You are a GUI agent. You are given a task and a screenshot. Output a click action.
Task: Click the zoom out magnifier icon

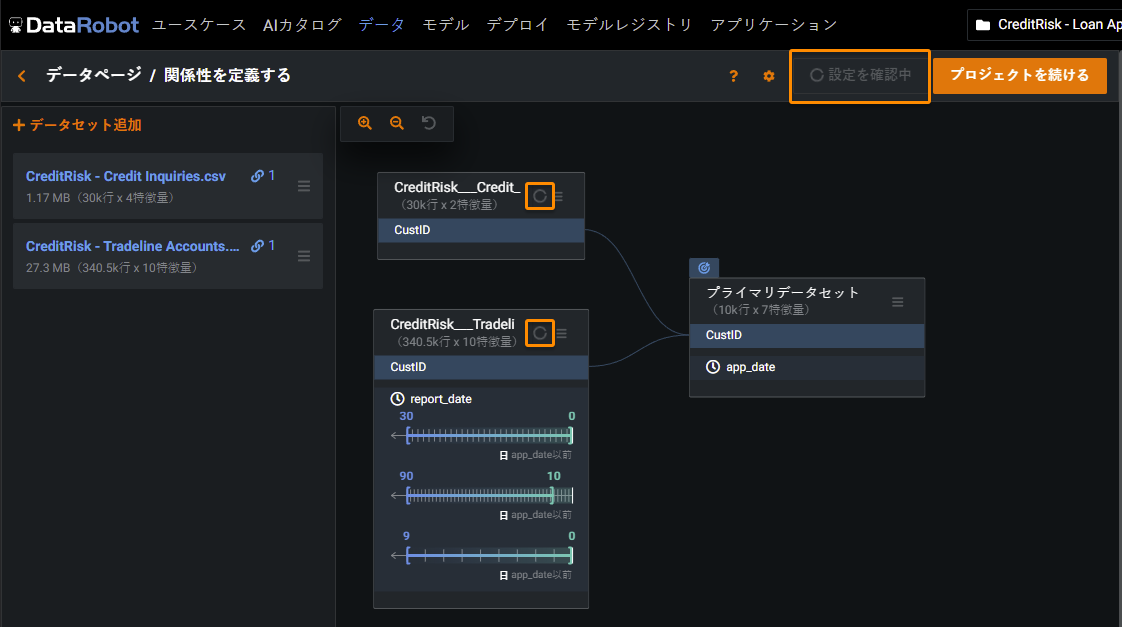click(397, 123)
